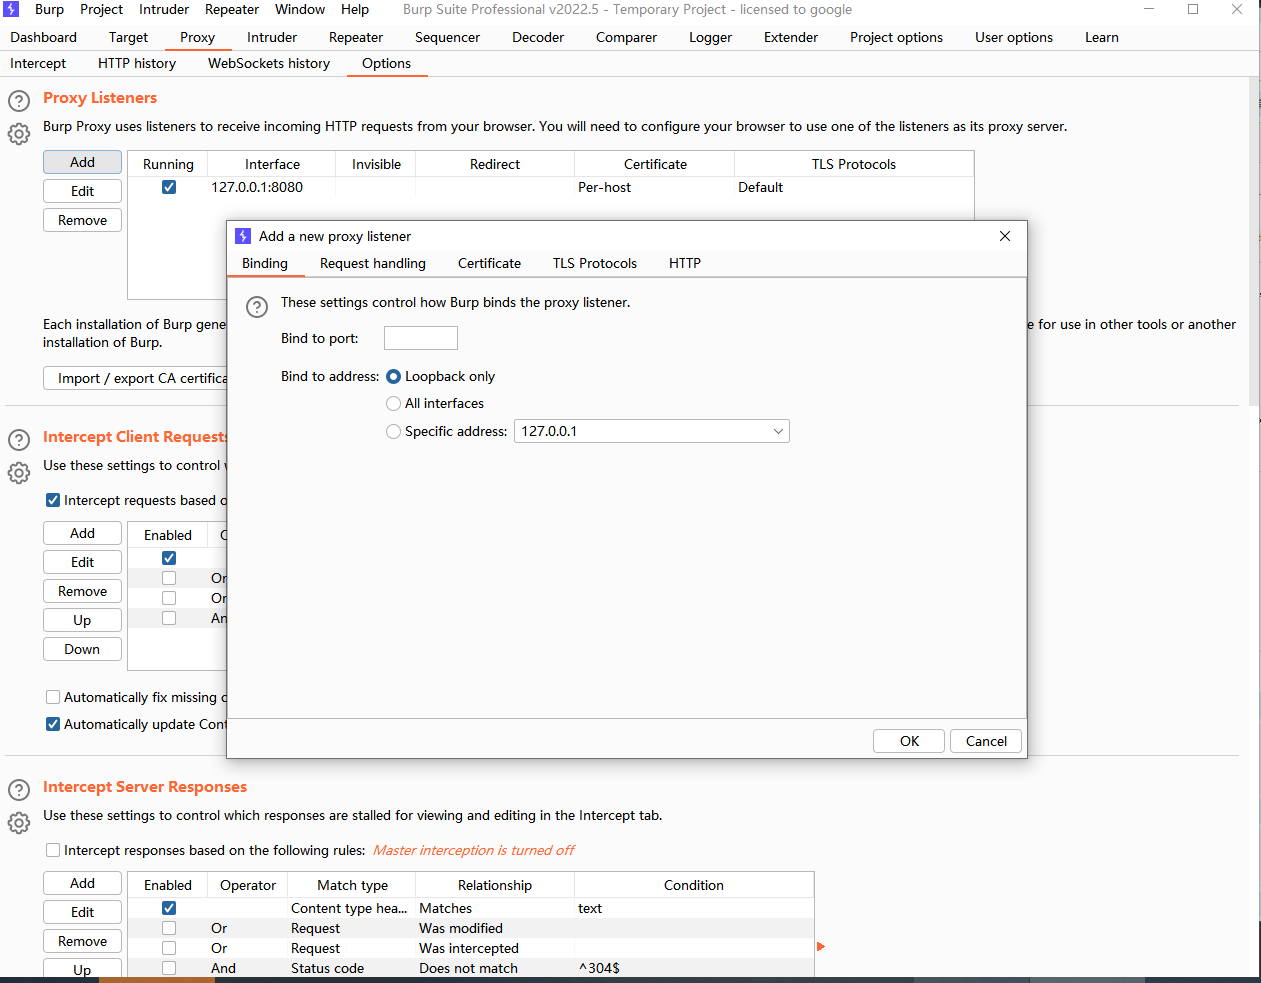
Task: Toggle Automatically update Content-Length checkbox
Action: tap(53, 724)
